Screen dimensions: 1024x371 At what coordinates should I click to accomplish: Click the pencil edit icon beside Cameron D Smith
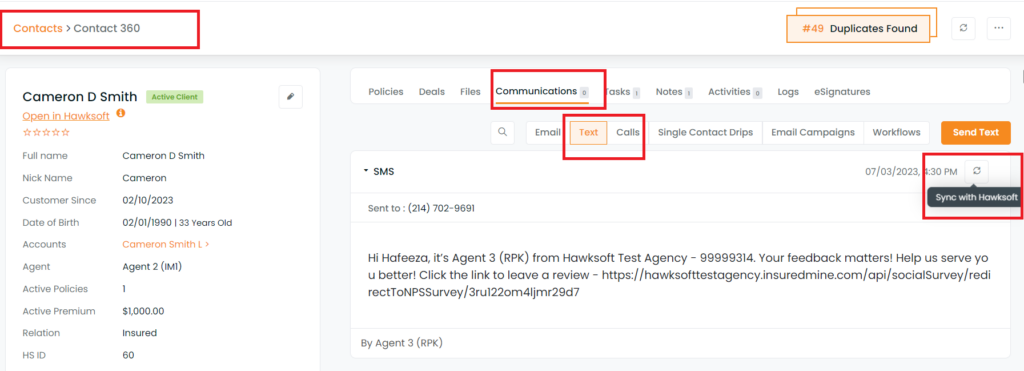point(291,97)
